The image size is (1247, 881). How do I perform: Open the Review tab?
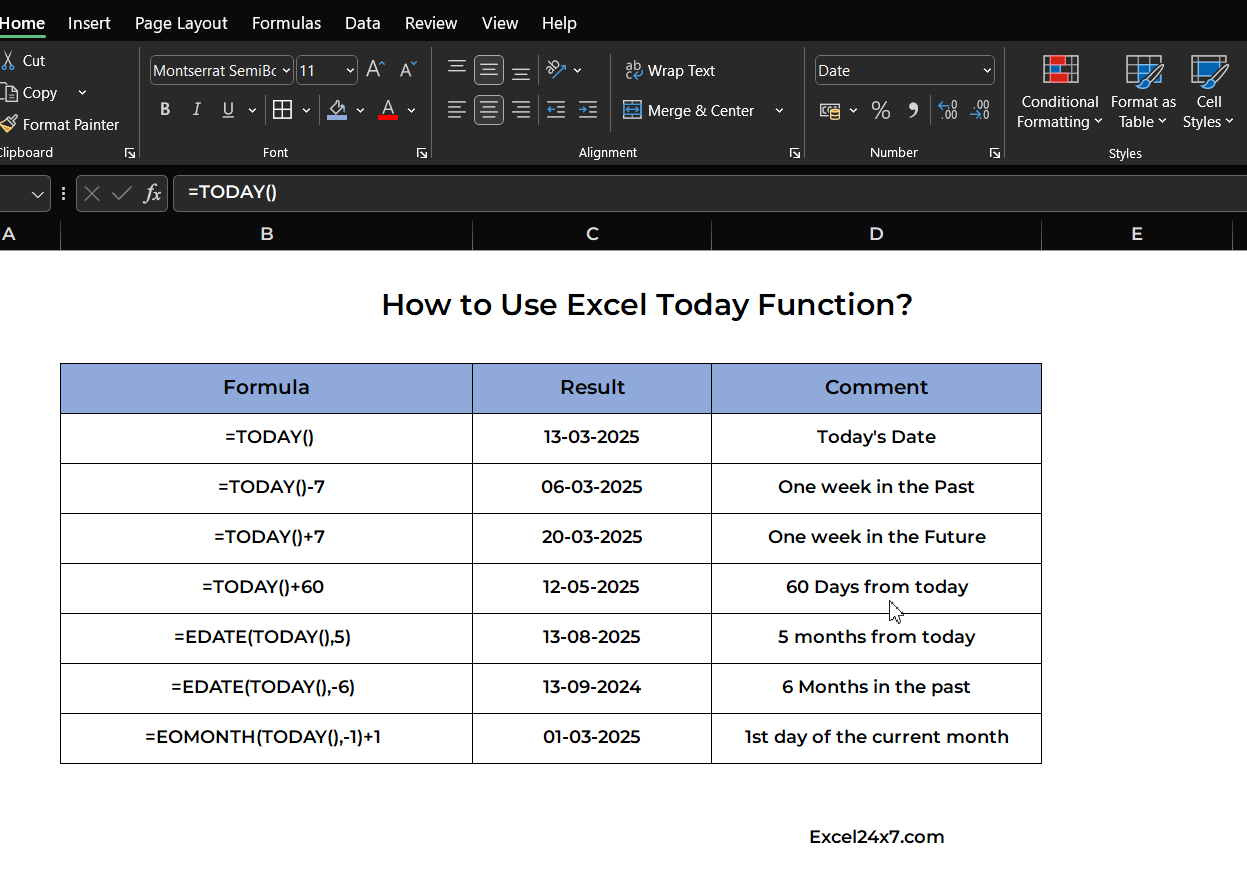(431, 22)
